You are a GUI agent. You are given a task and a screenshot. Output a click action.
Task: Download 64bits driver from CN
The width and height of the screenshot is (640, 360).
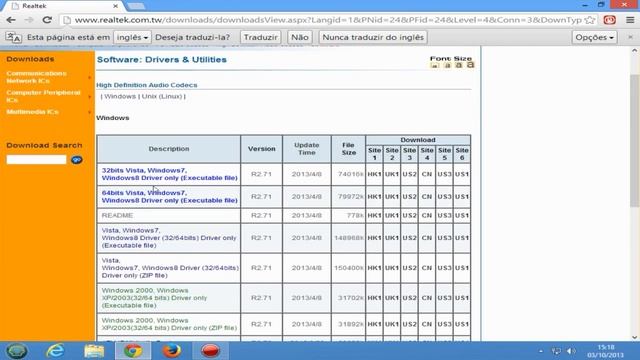pyautogui.click(x=427, y=197)
